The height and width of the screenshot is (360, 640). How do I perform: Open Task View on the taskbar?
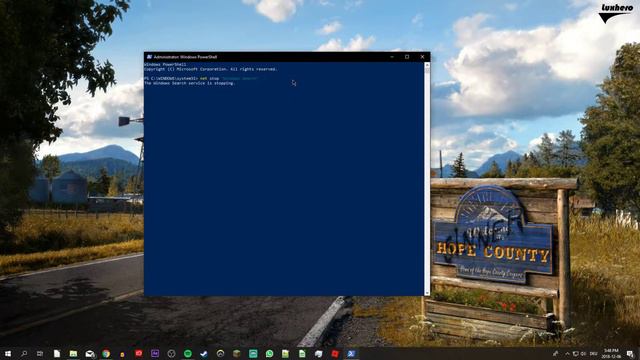tap(40, 353)
